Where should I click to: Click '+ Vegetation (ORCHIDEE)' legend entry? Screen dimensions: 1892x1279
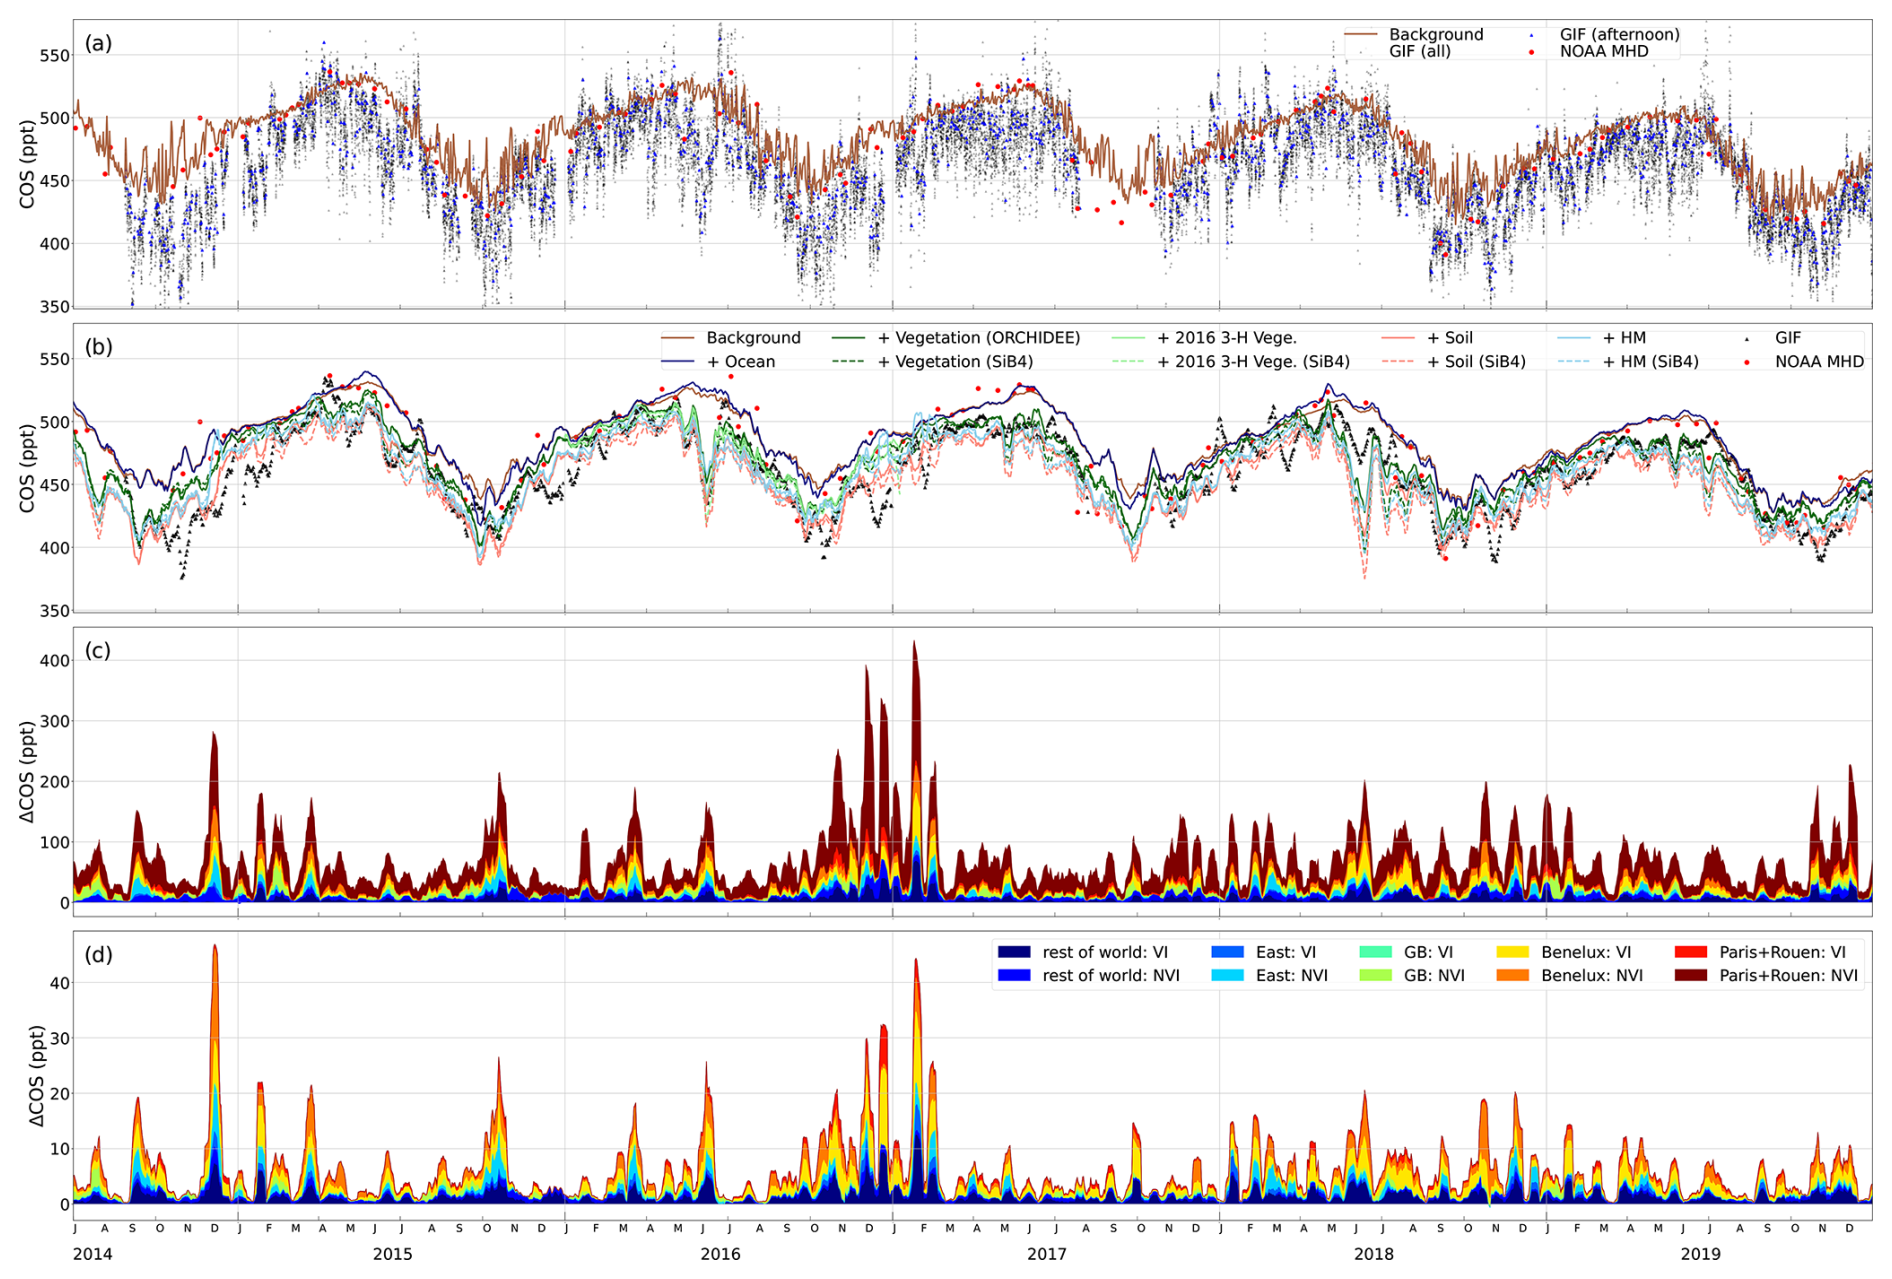coord(977,338)
